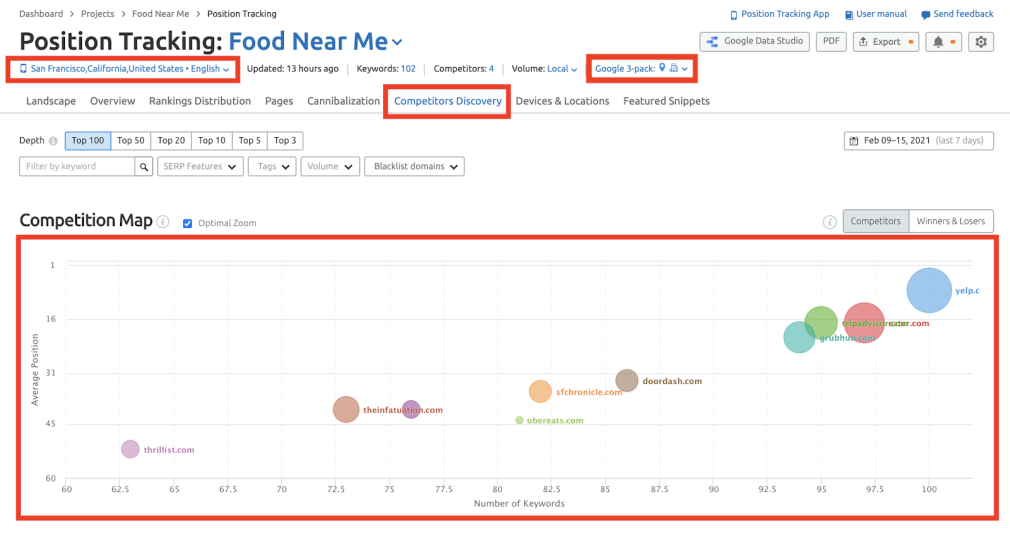Click the sfchronicle.com orange bubble
This screenshot has height=537, width=1010.
540,391
